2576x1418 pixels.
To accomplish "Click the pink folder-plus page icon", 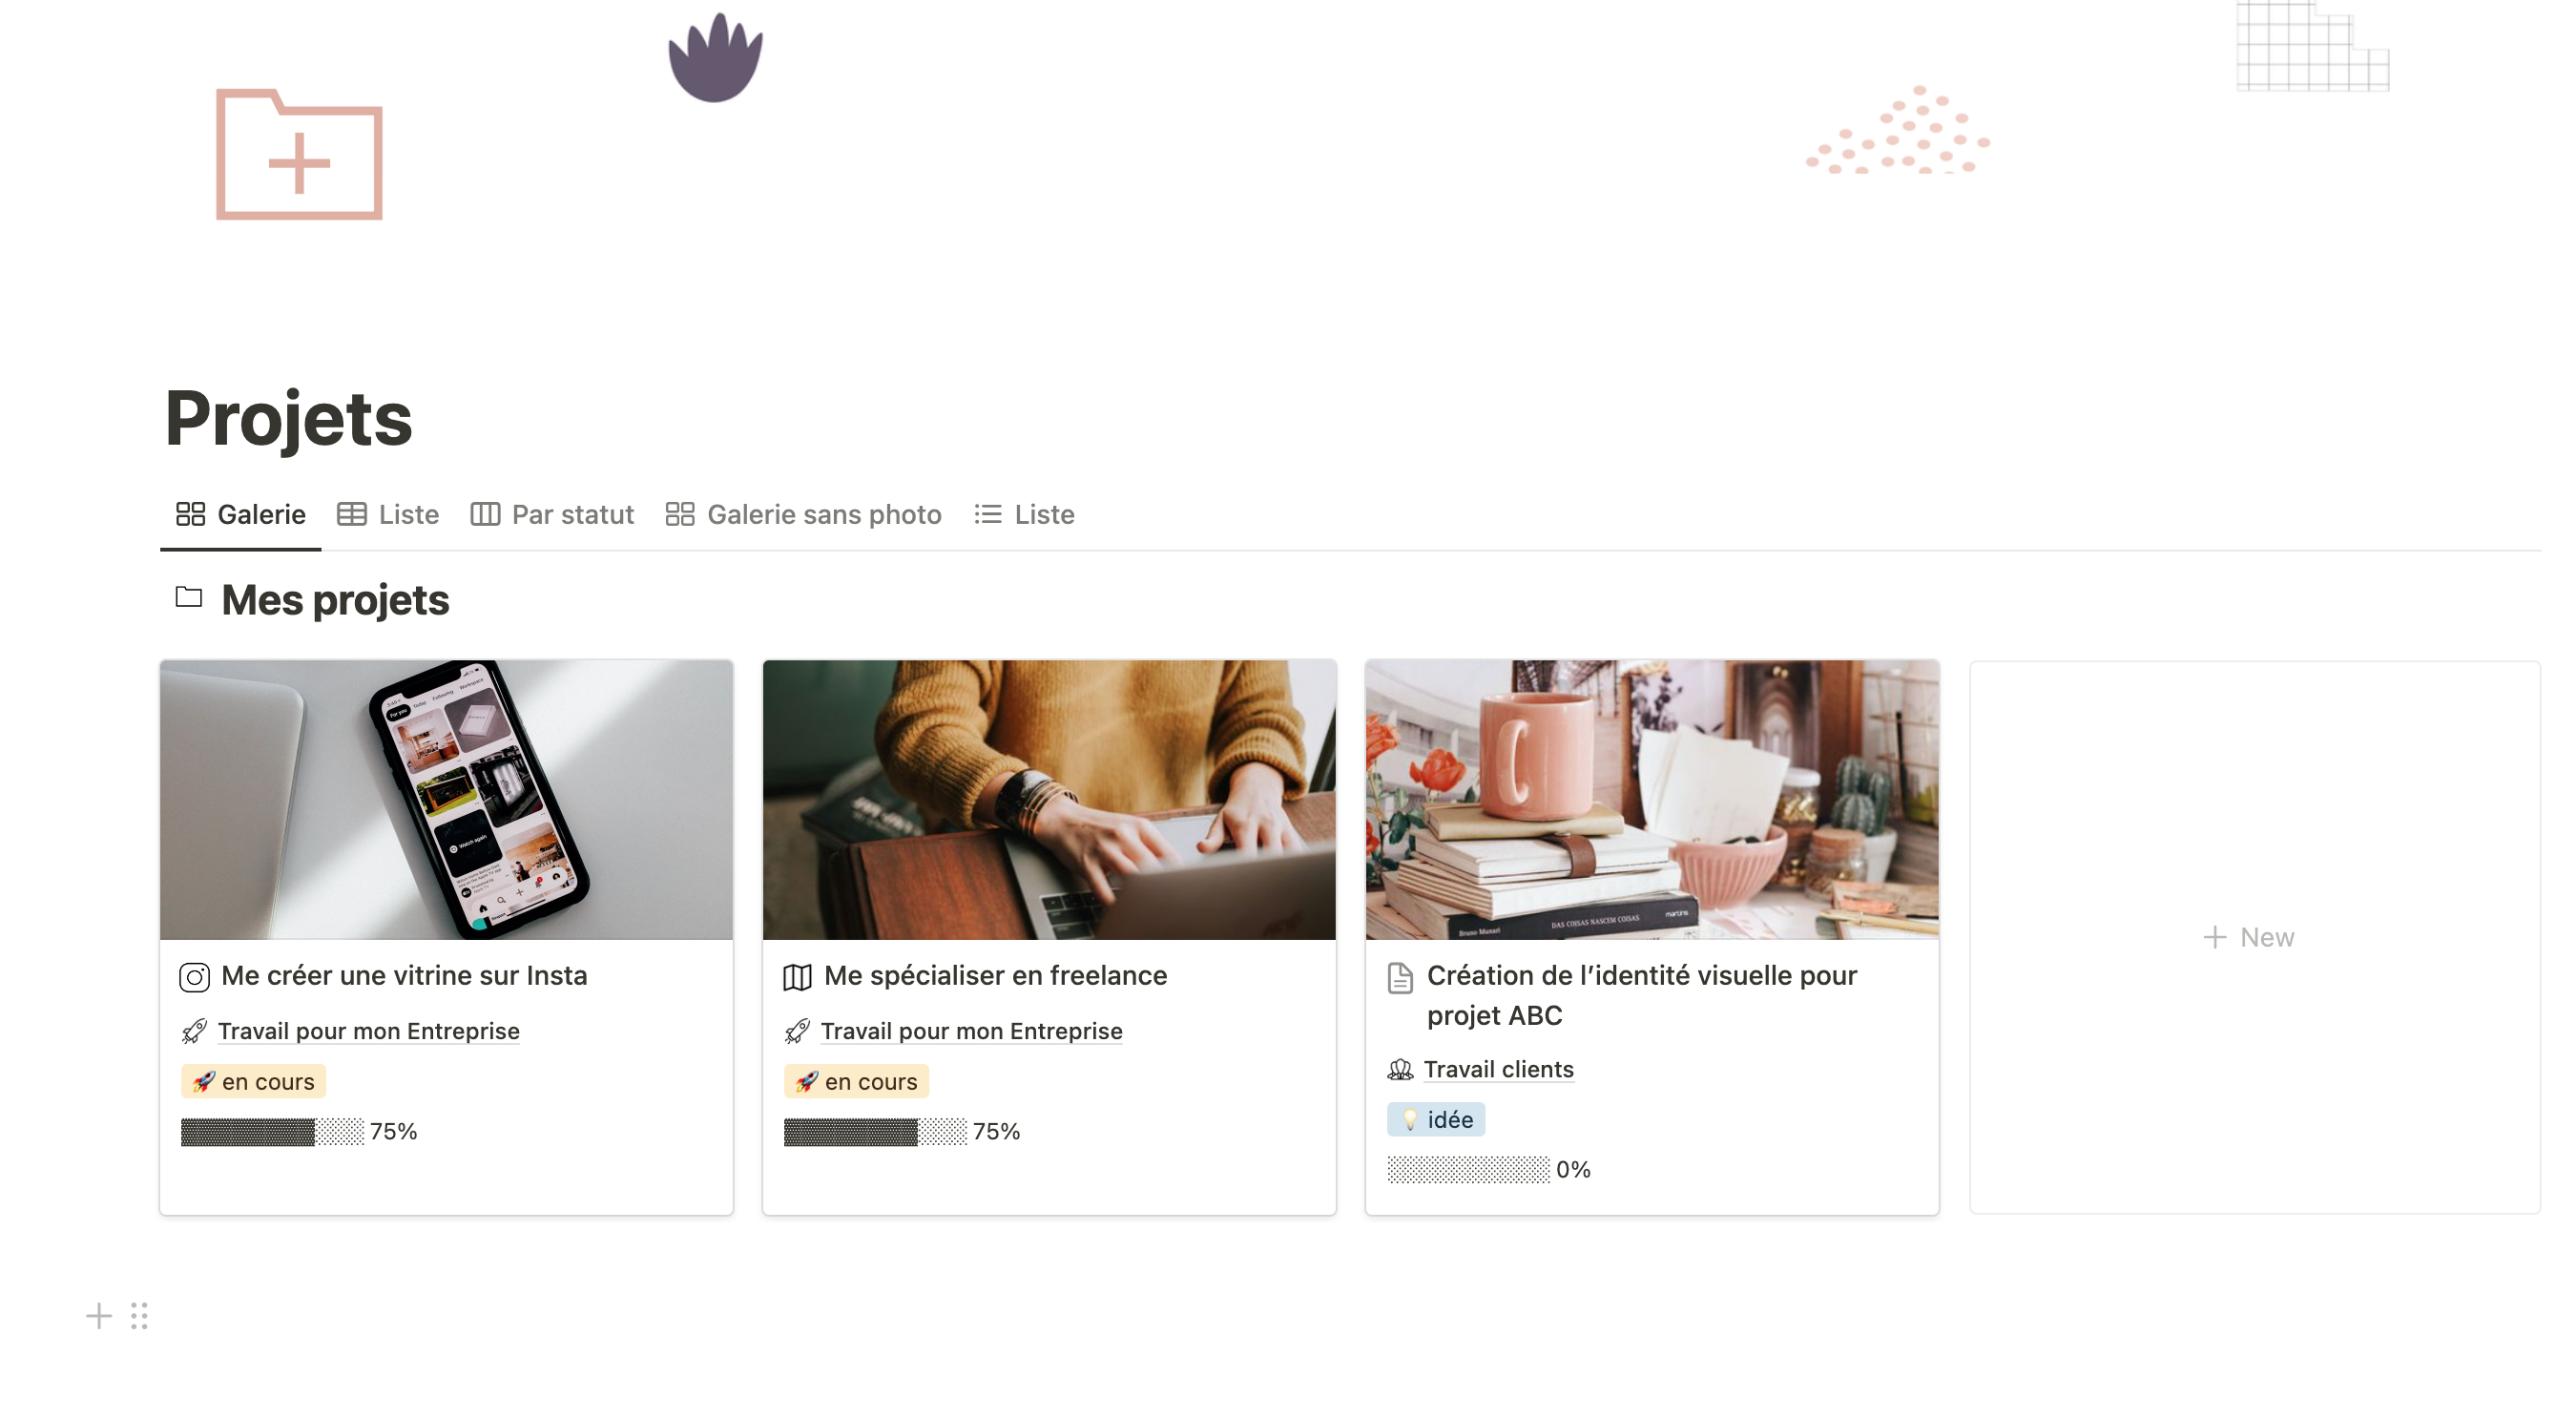I will (299, 154).
